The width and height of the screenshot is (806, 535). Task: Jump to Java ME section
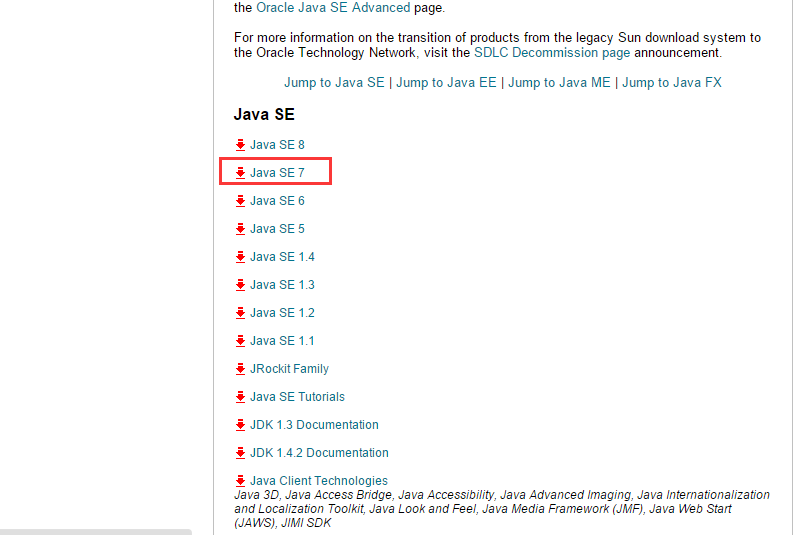(x=559, y=83)
